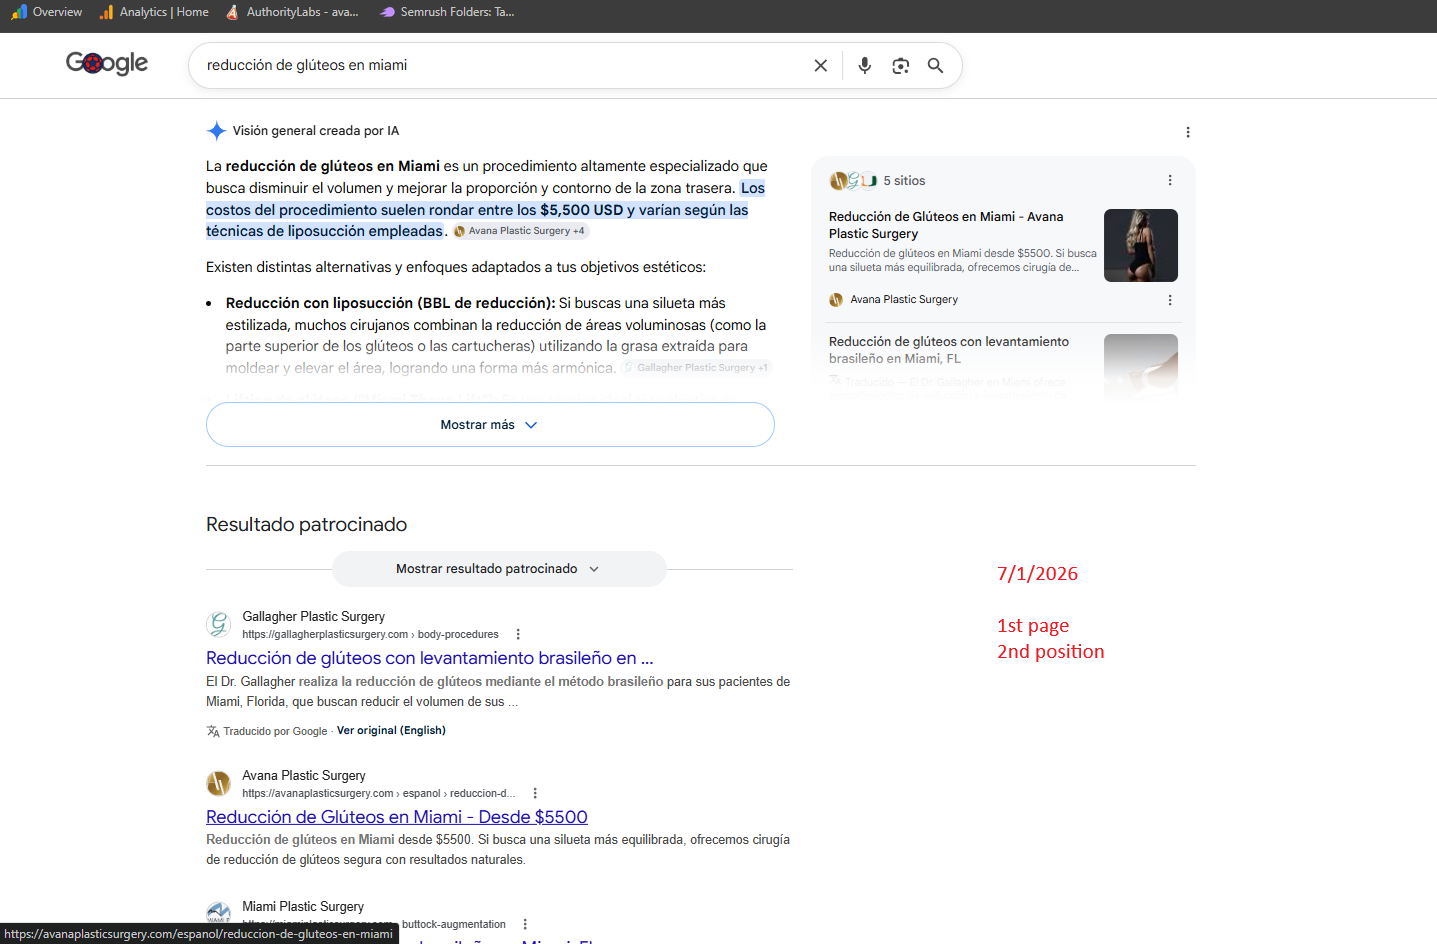This screenshot has height=944, width=1437.
Task: Open options menu beside '5 sitios'
Action: 1169,180
